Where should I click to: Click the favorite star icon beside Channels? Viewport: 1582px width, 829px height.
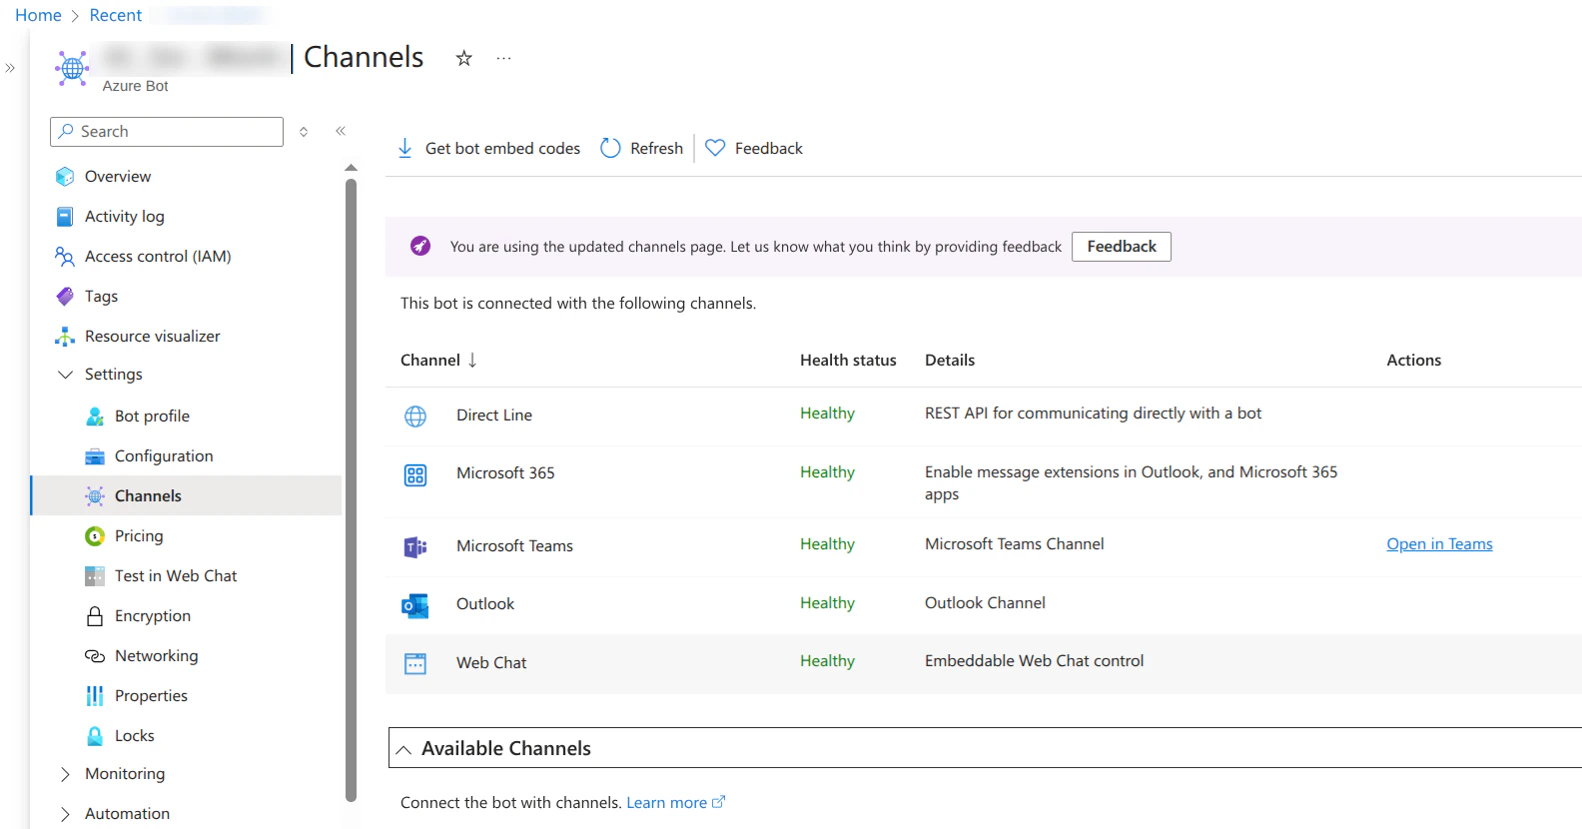pyautogui.click(x=464, y=58)
